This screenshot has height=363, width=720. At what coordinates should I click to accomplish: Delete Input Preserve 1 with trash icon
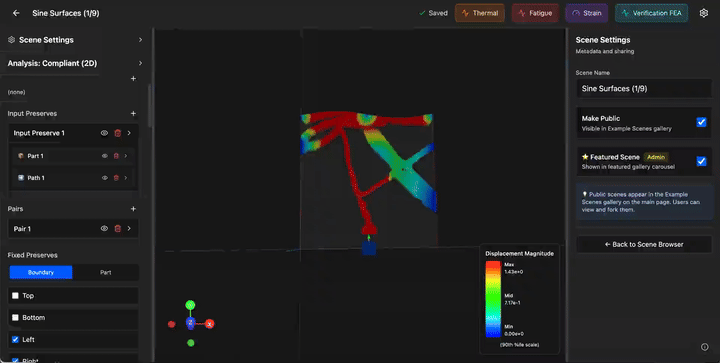click(118, 133)
